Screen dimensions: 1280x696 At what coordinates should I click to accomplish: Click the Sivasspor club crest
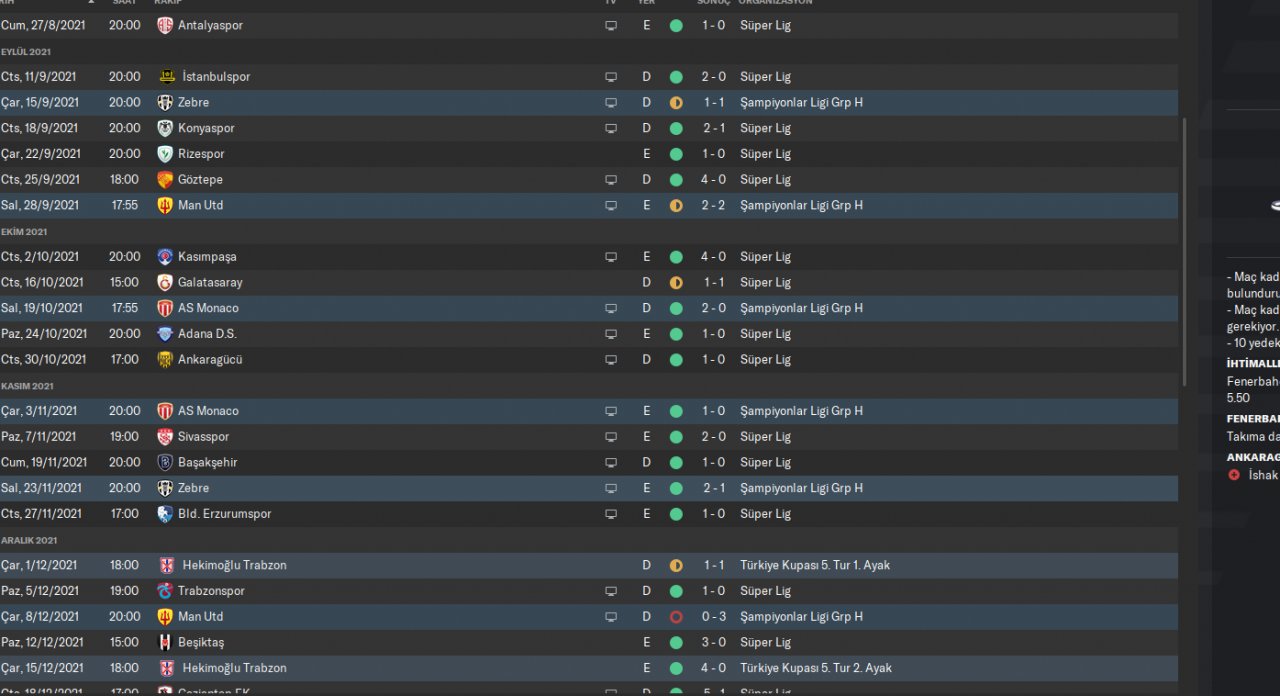click(x=165, y=437)
